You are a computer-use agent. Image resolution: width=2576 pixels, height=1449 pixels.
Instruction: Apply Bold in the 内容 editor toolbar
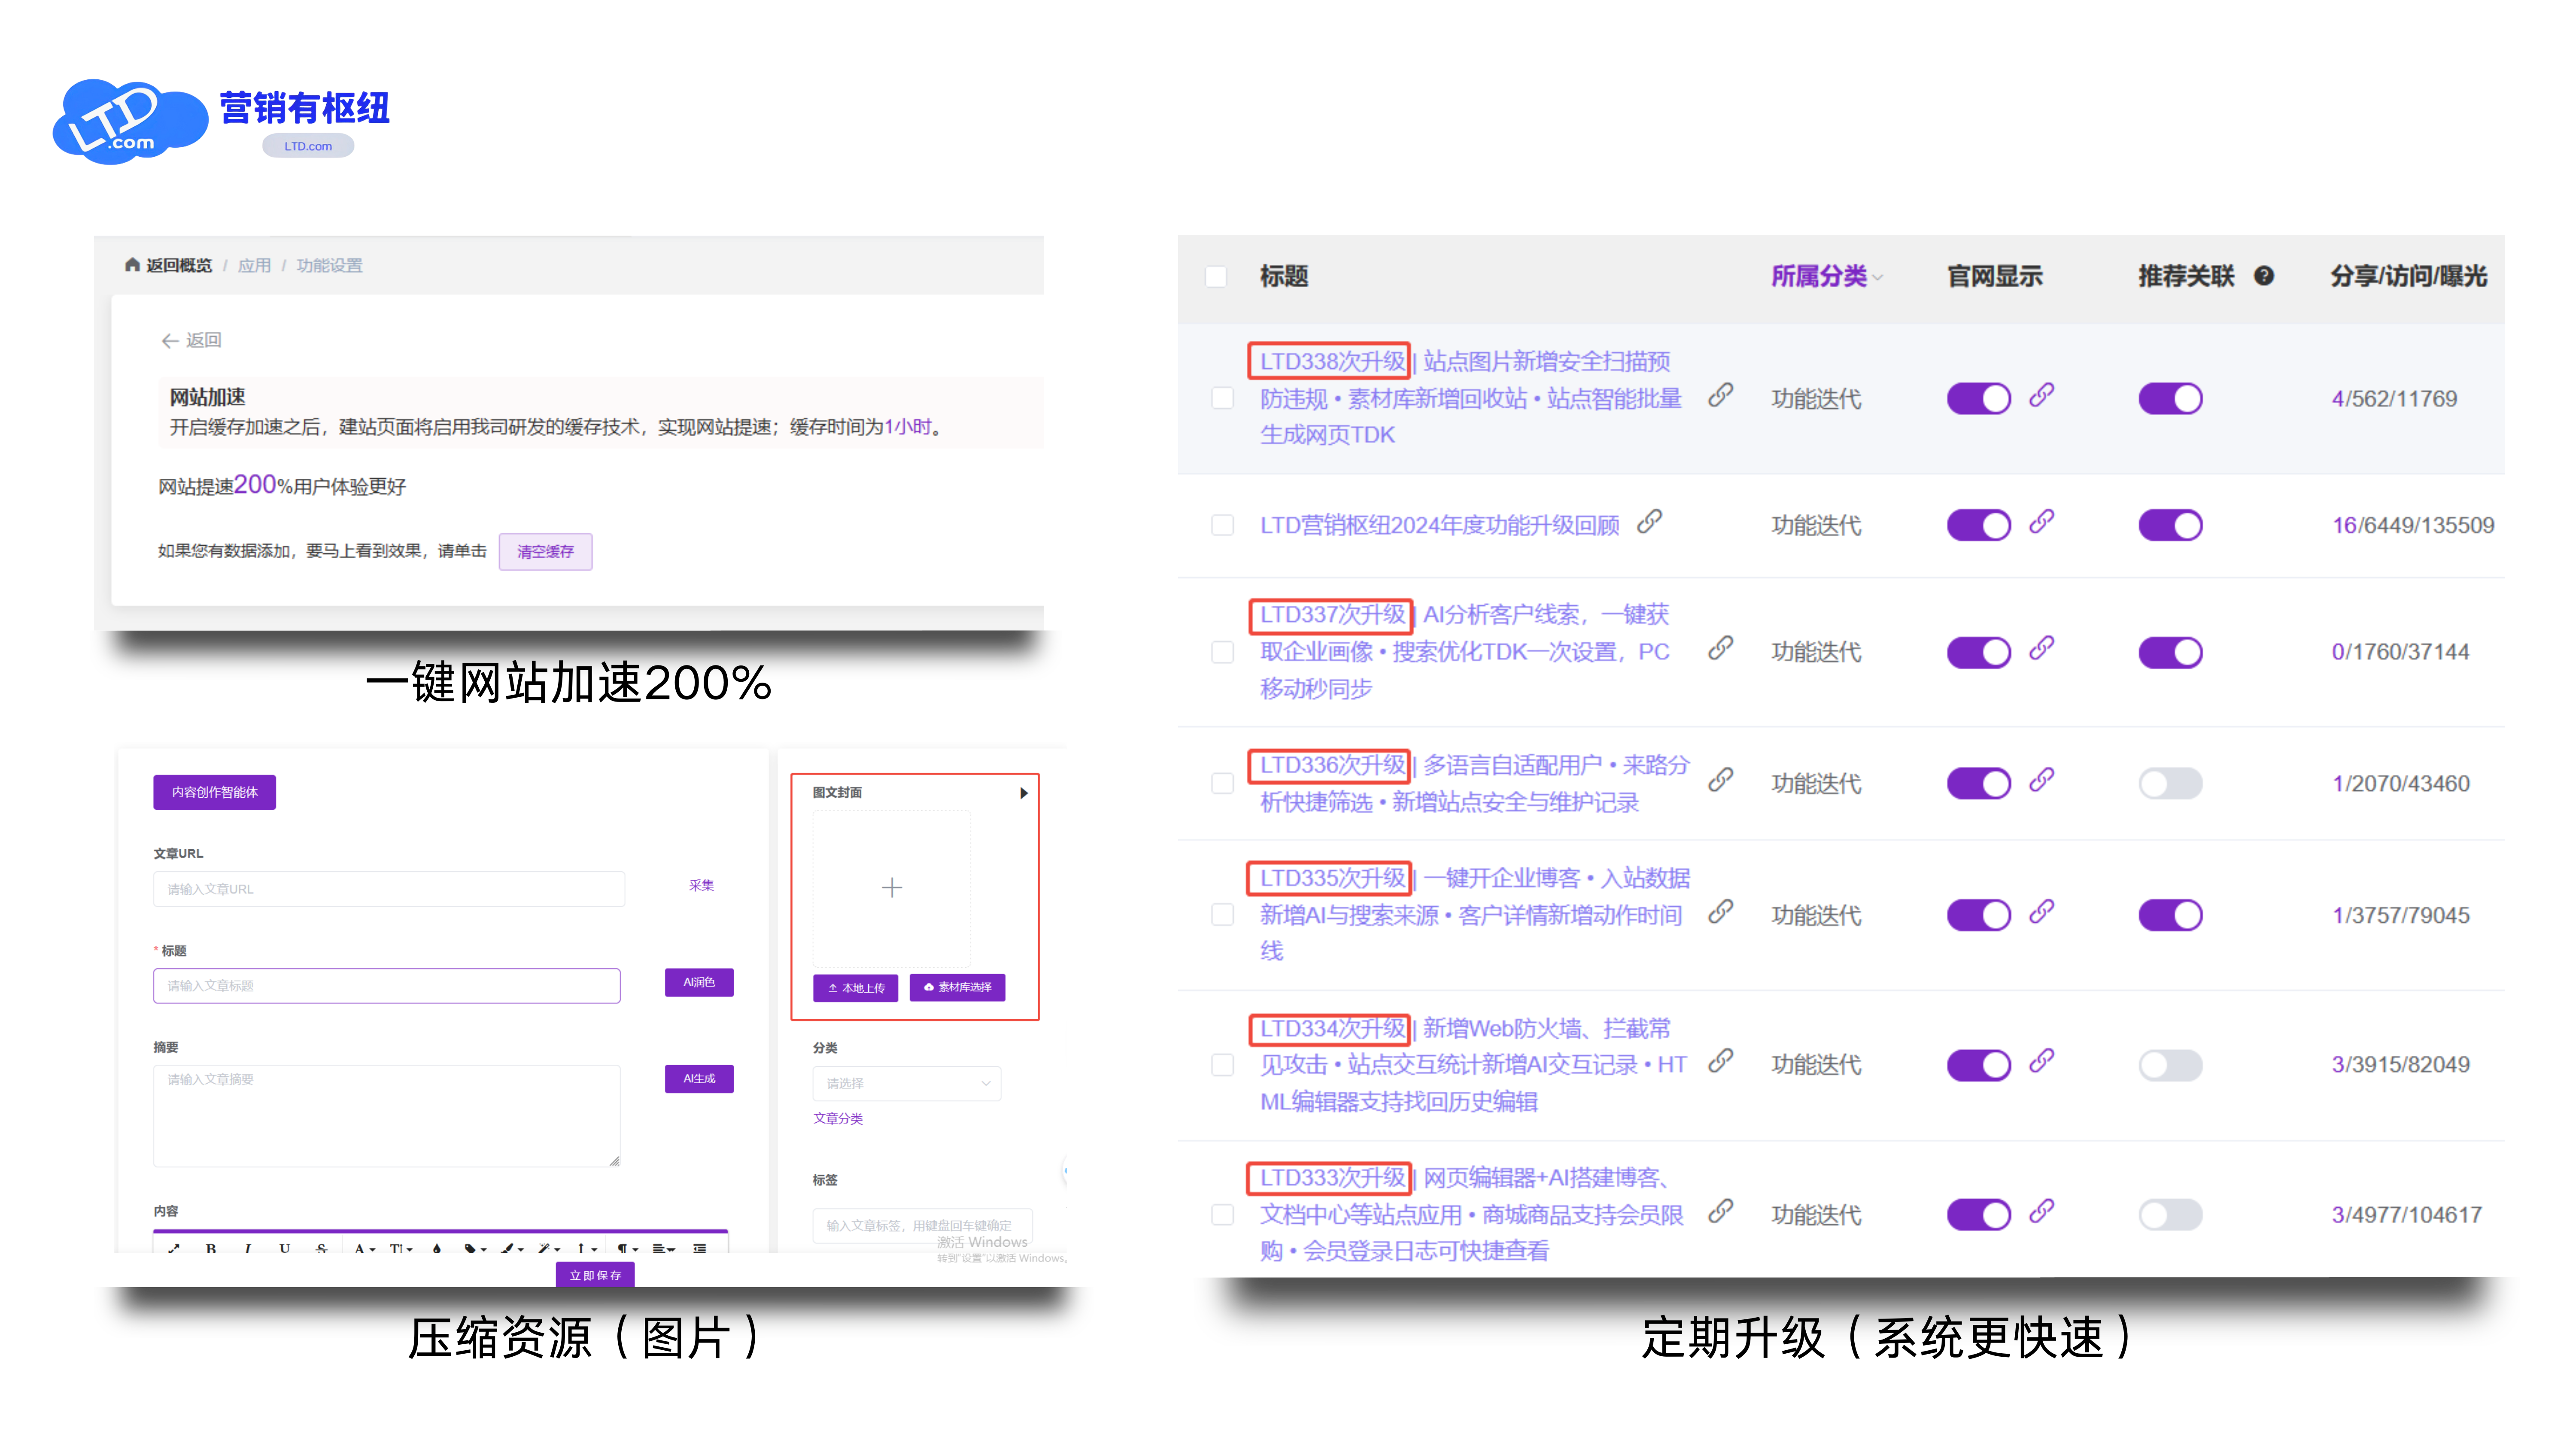pyautogui.click(x=211, y=1248)
